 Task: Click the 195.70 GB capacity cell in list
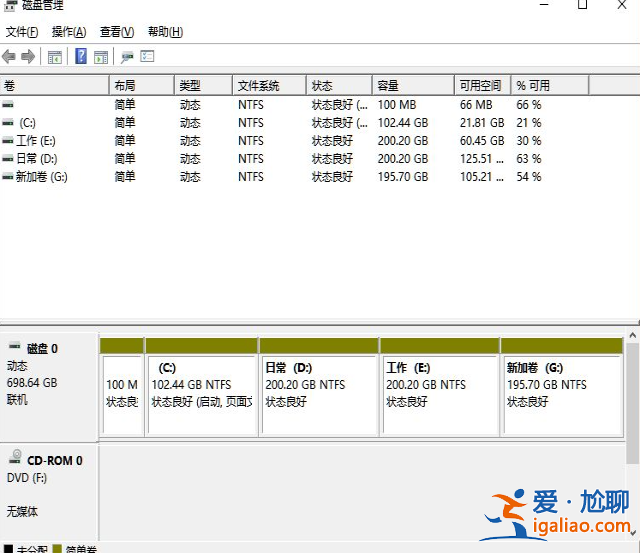coord(403,177)
